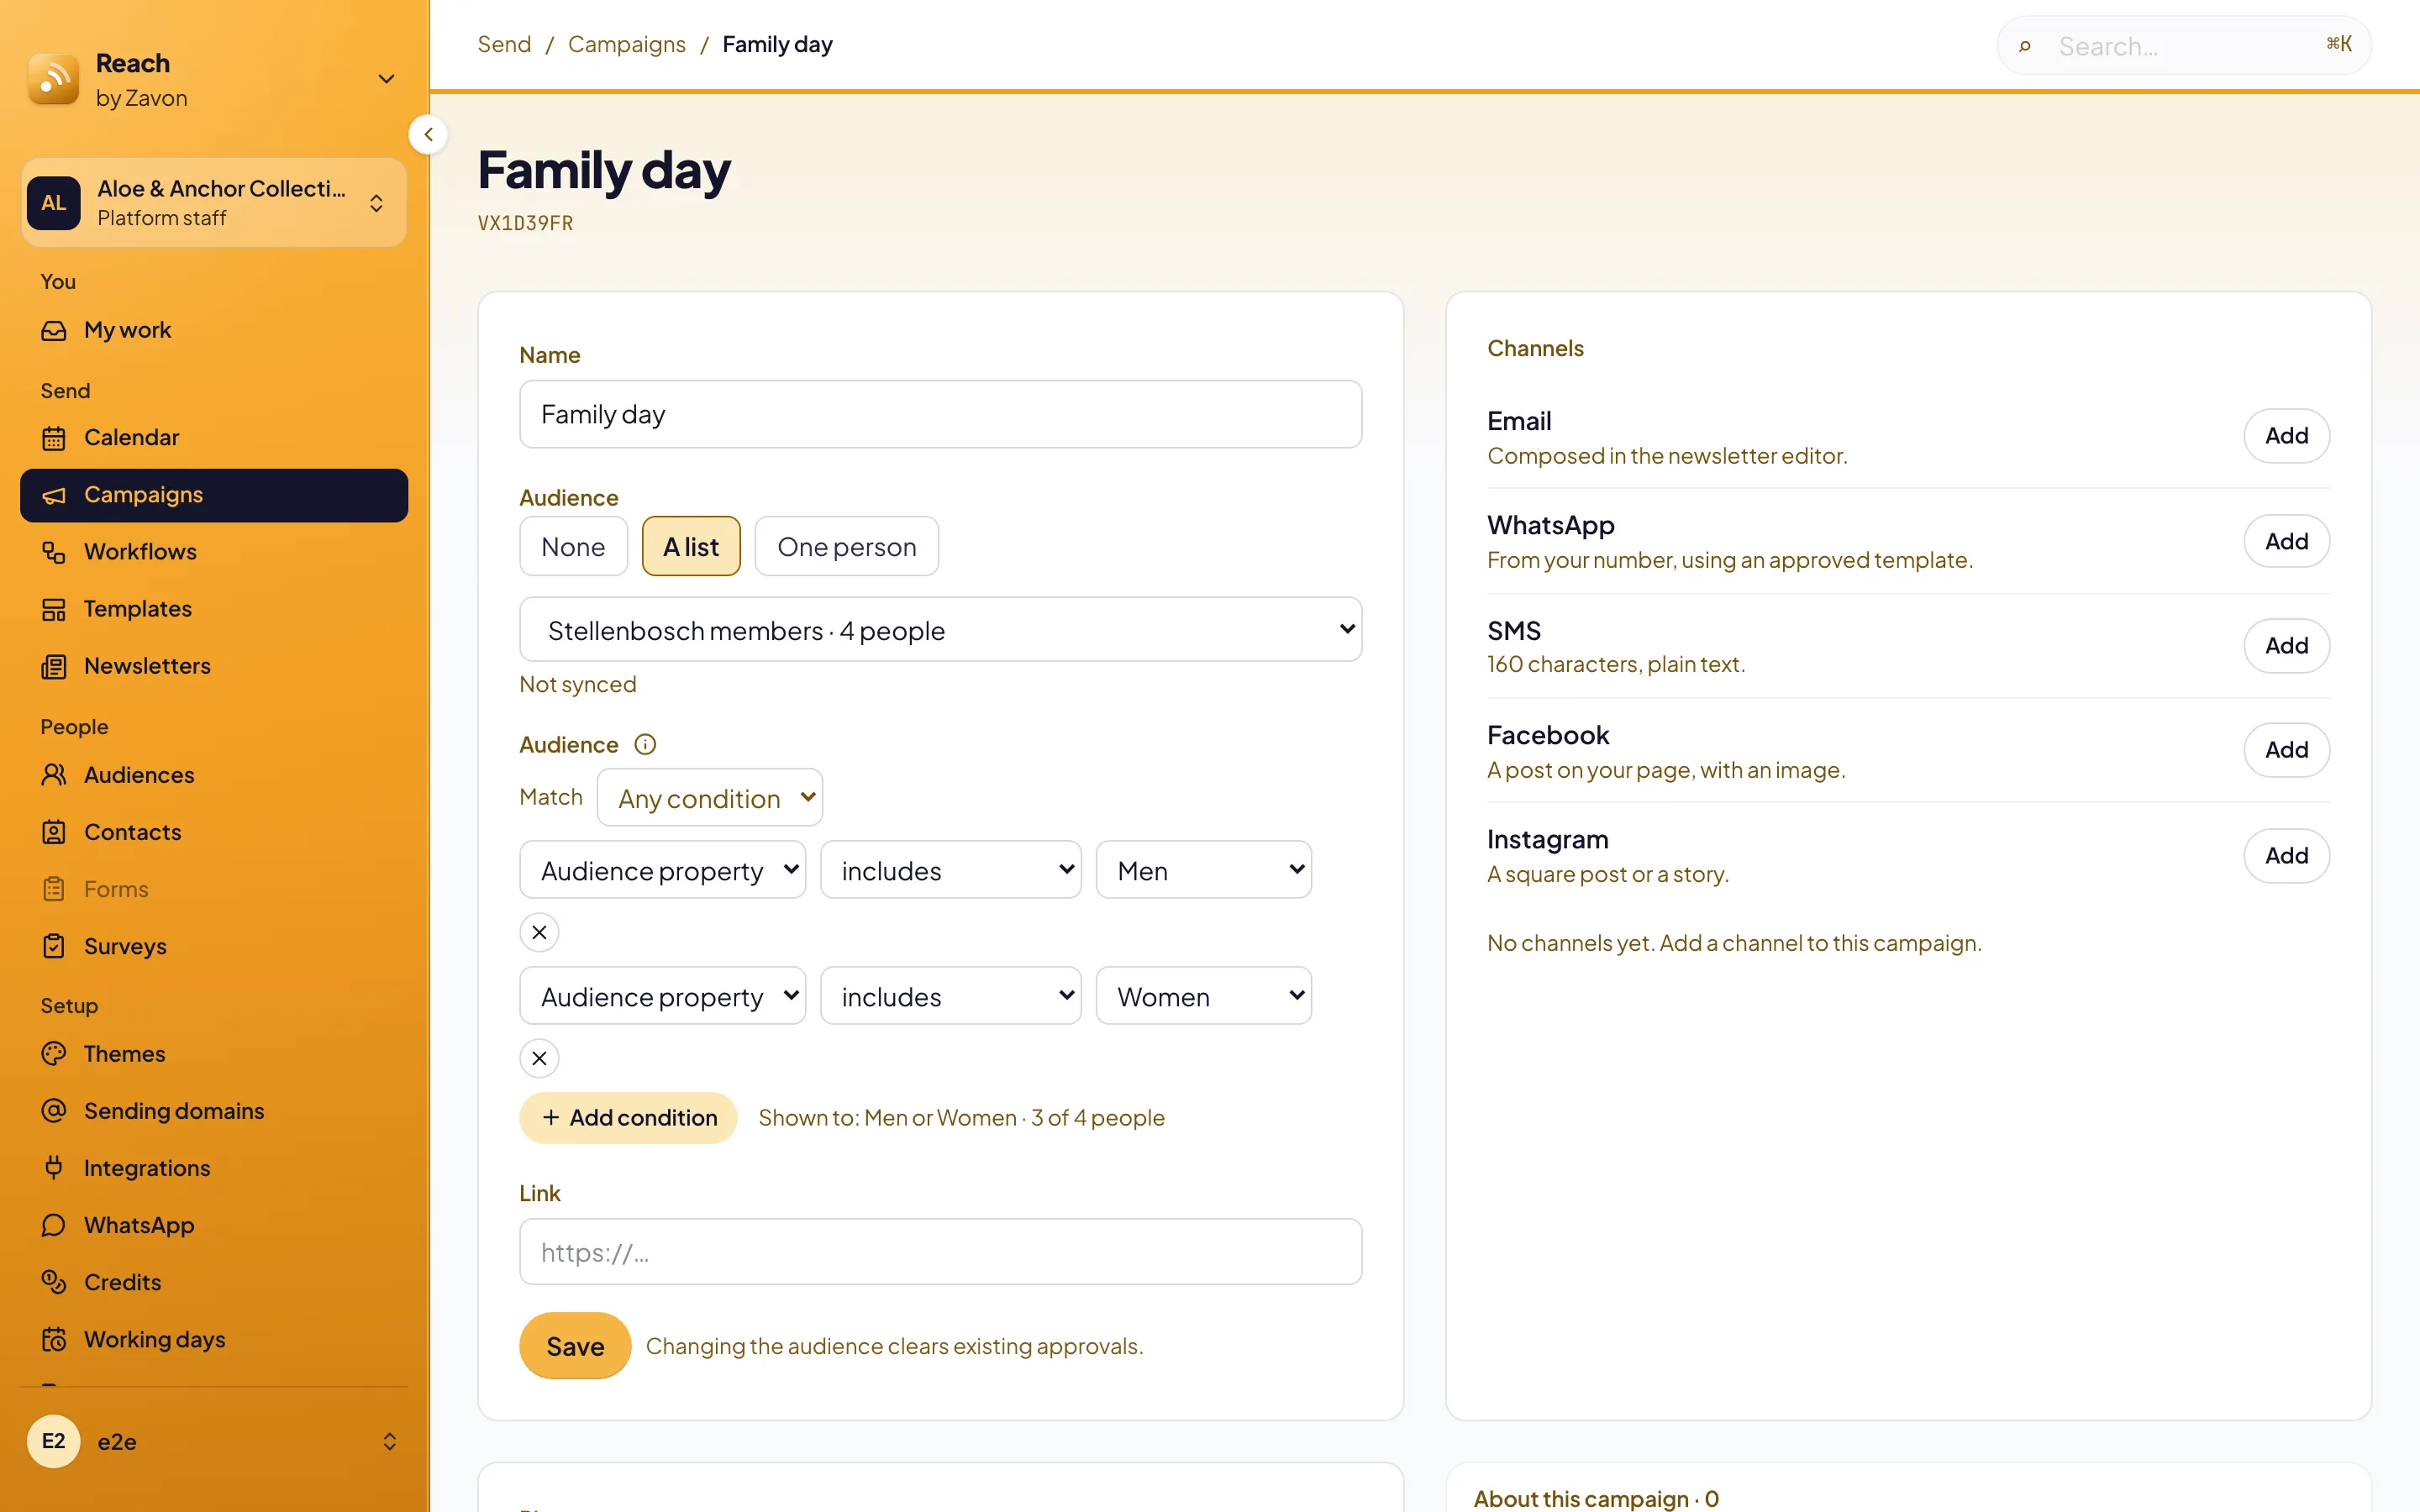Expand the e2e user menu
Image resolution: width=2420 pixels, height=1512 pixels.
pyautogui.click(x=214, y=1441)
